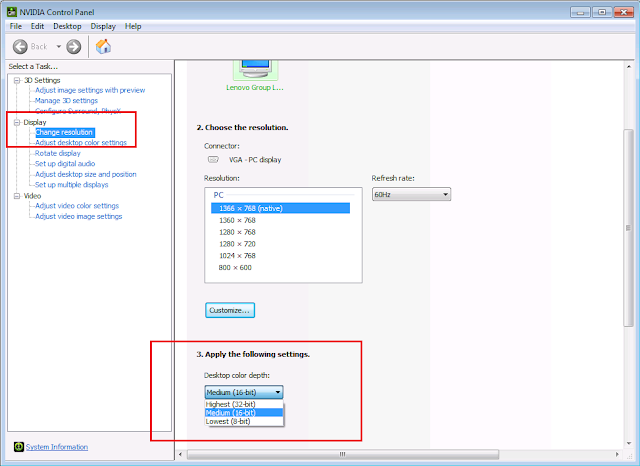Collapse the Display tree node

point(17,122)
